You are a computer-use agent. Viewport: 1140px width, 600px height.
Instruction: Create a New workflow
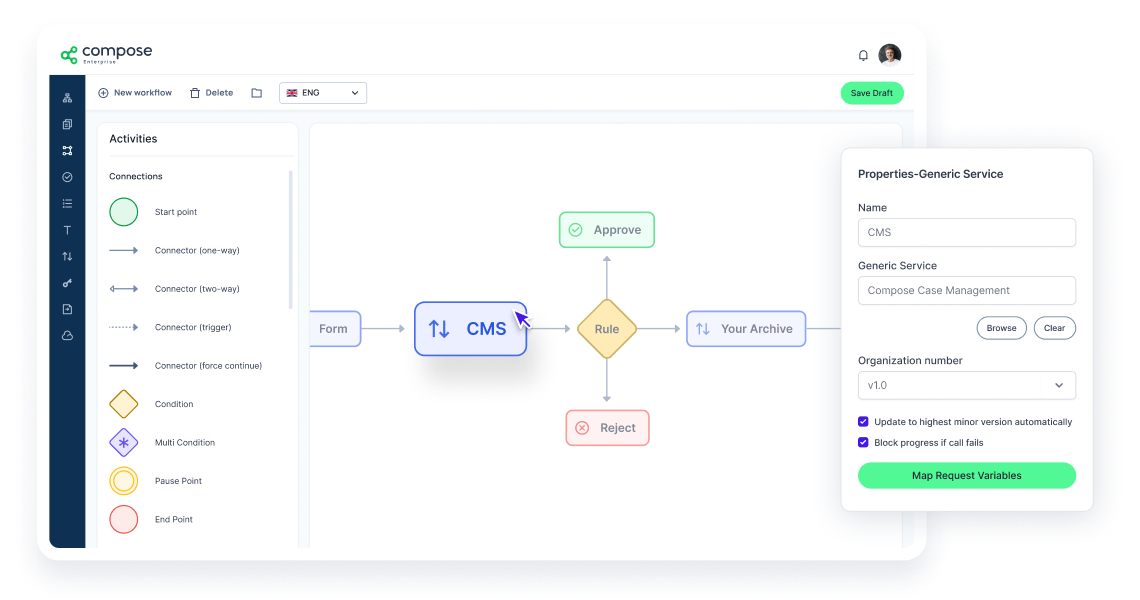coord(135,93)
